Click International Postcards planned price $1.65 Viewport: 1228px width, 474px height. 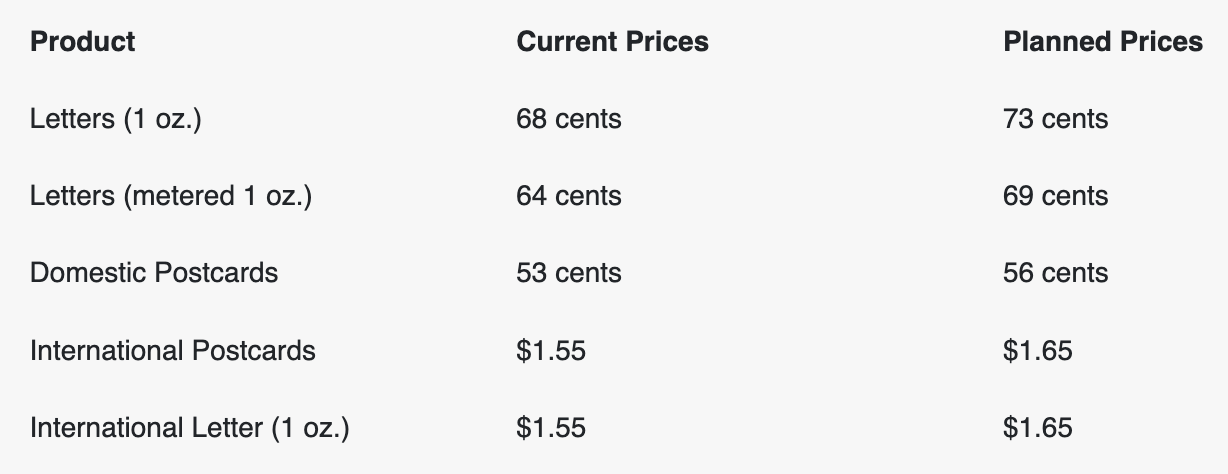[1037, 351]
